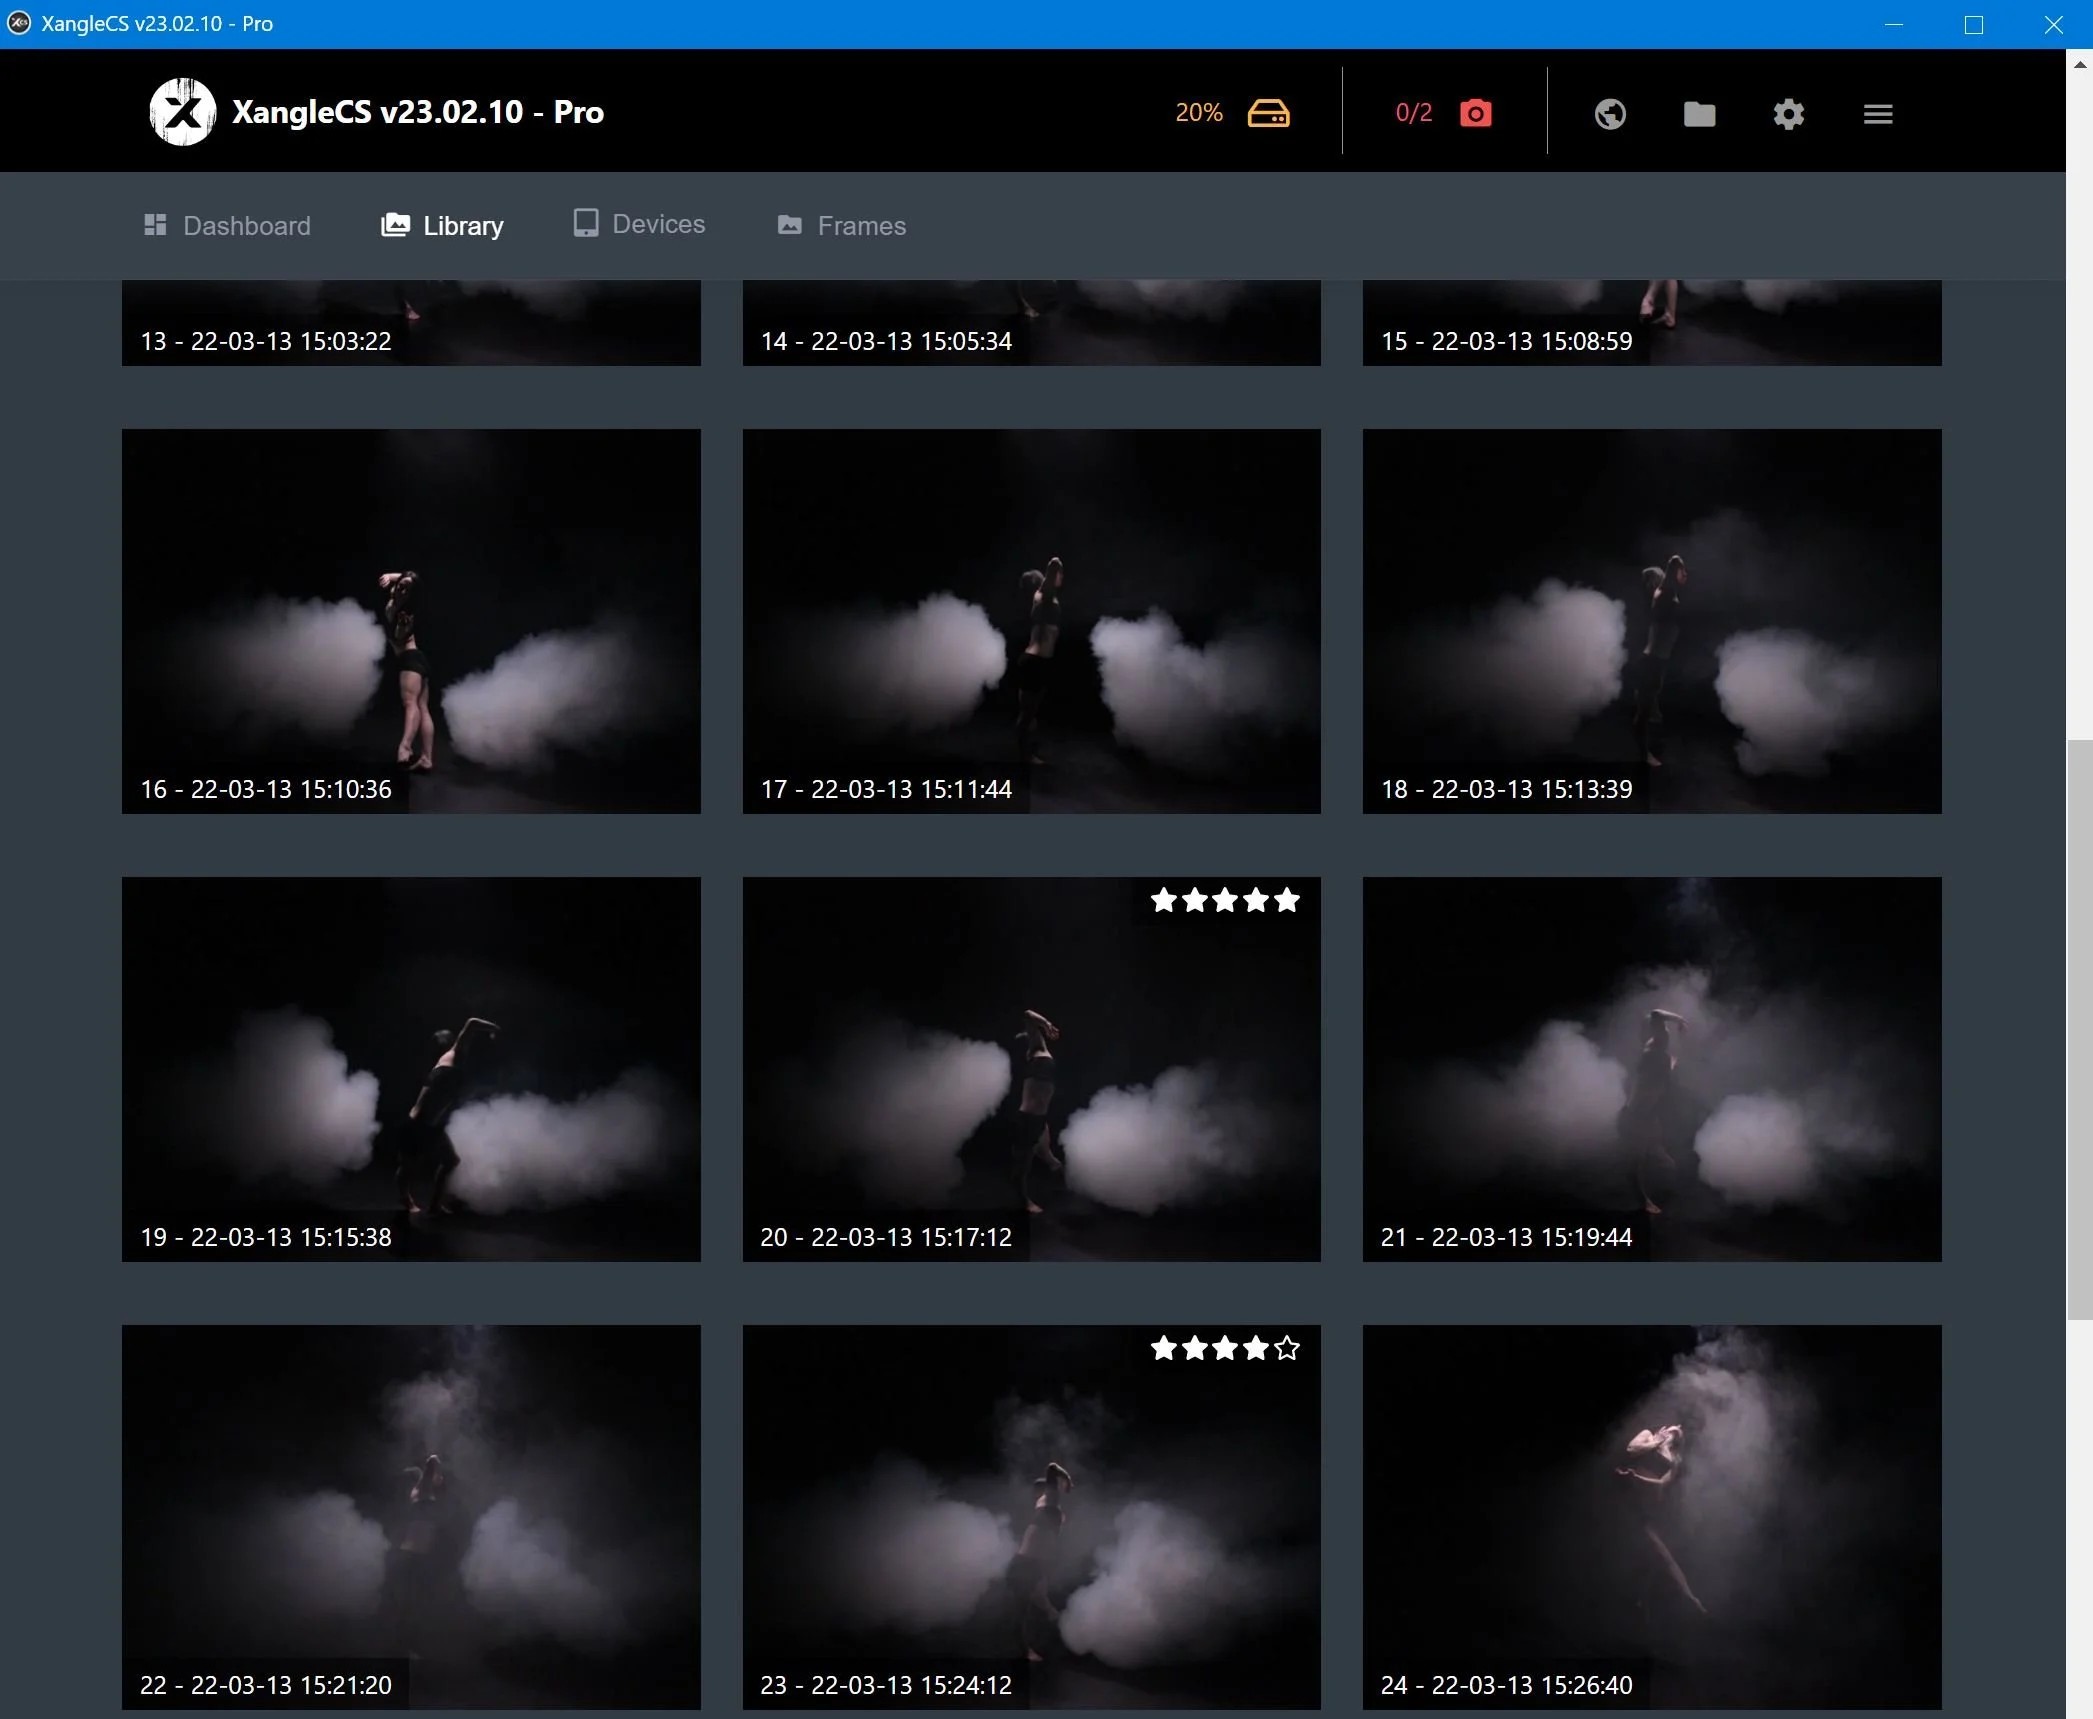This screenshot has height=1719, width=2093.
Task: Switch to the Dashboard tab
Action: click(x=227, y=225)
